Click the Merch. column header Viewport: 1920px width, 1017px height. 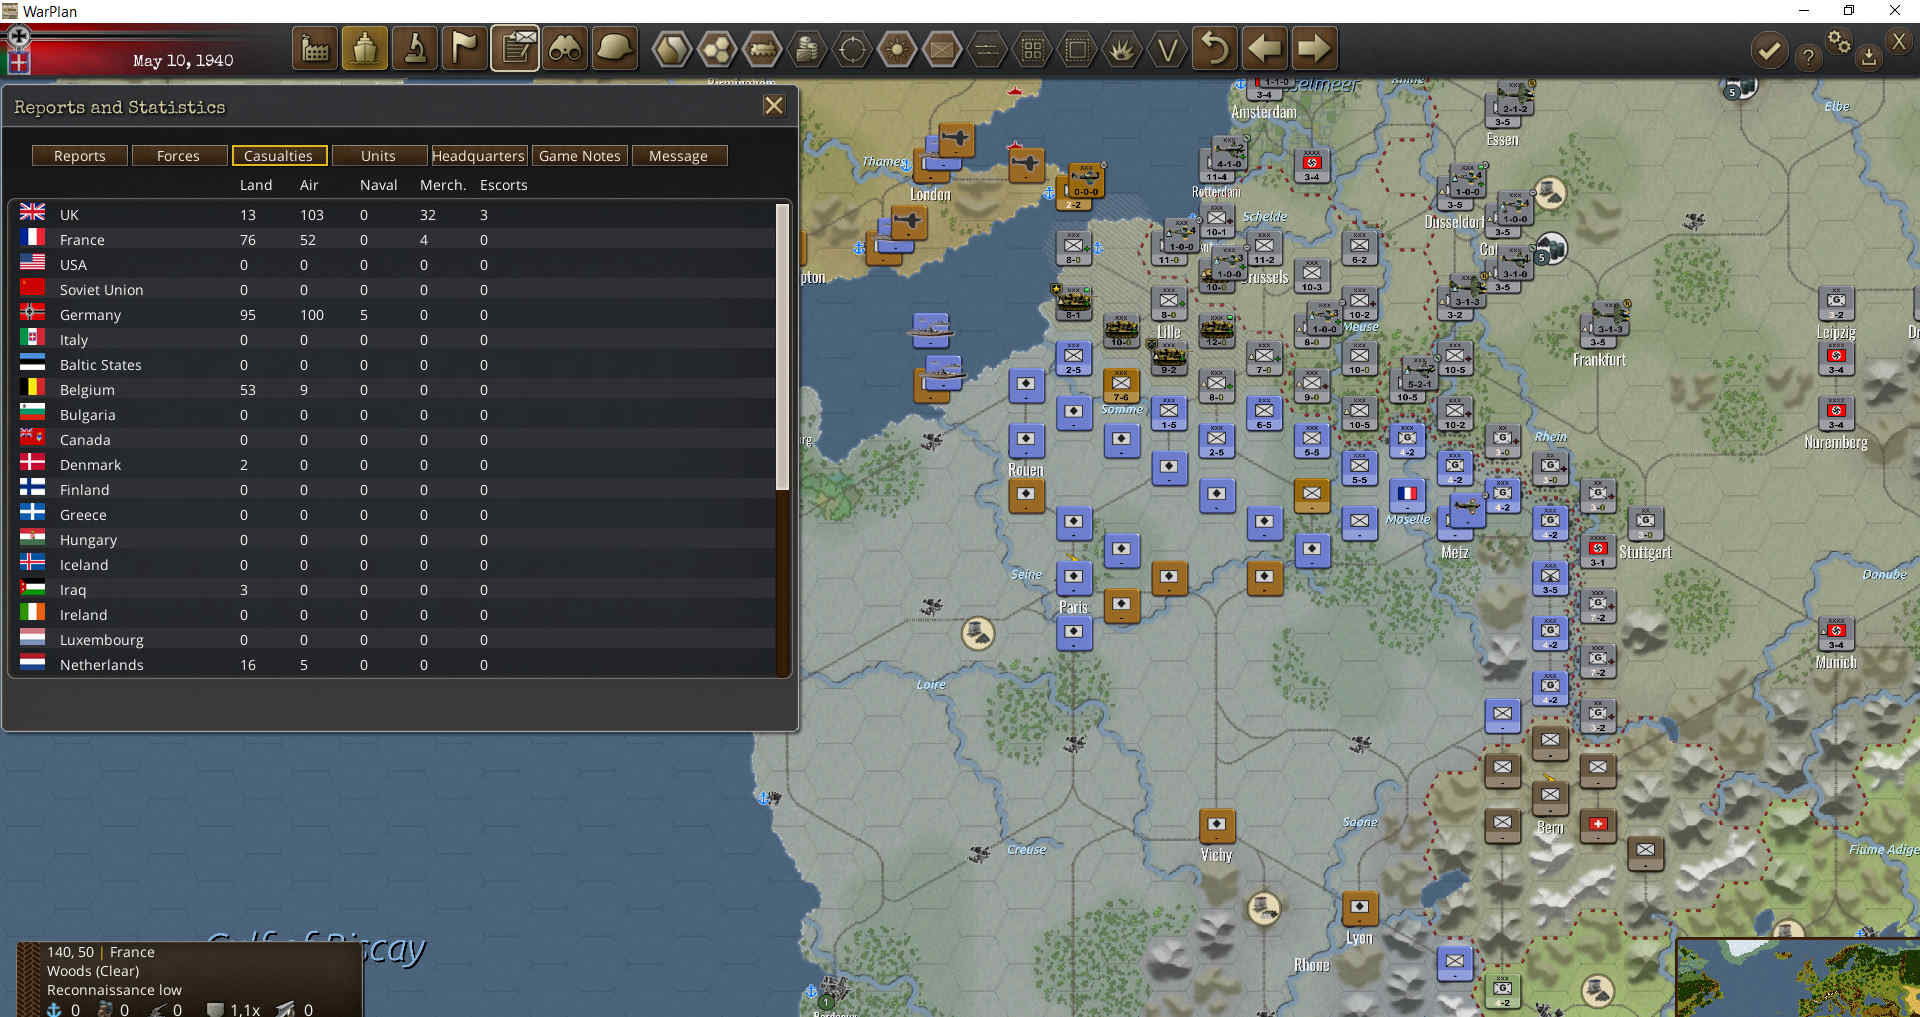pyautogui.click(x=443, y=185)
